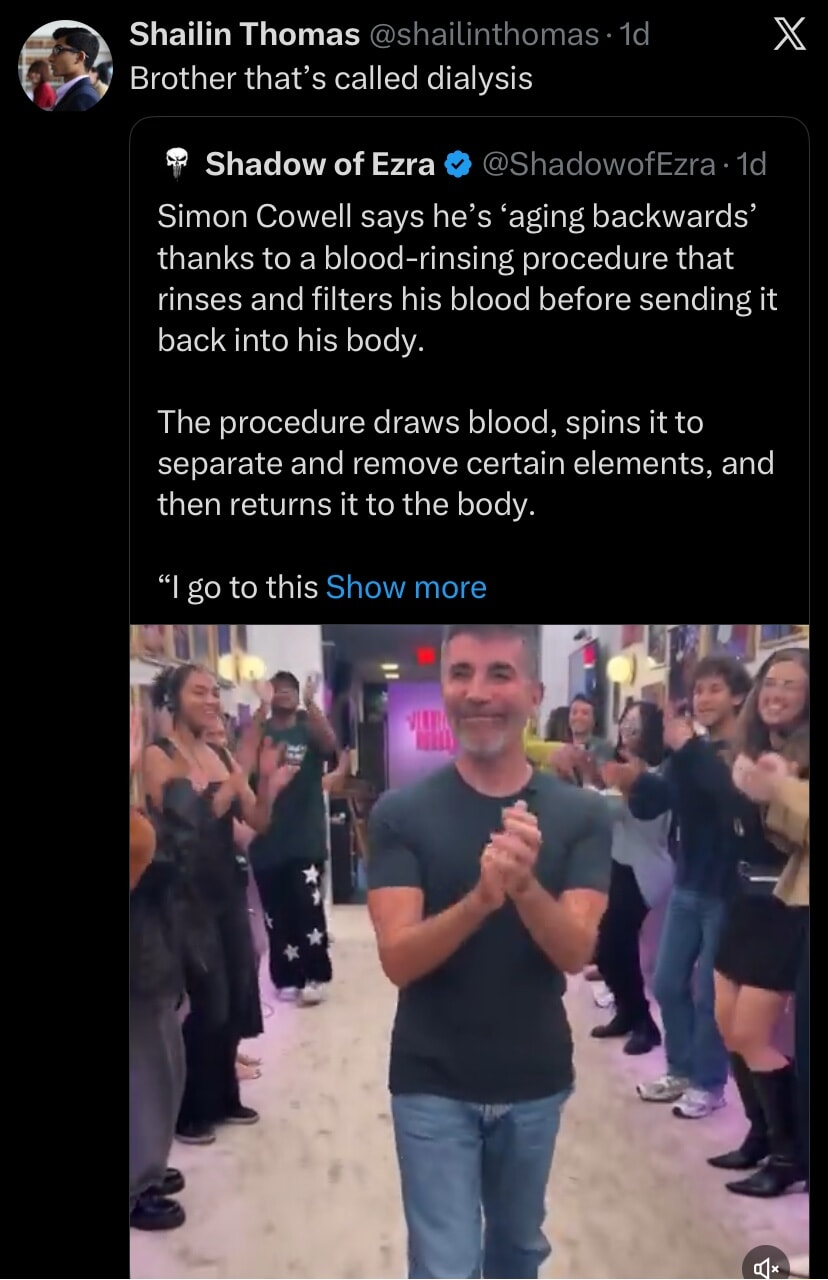Click the blue verified badge
This screenshot has height=1280, width=828.
click(458, 164)
